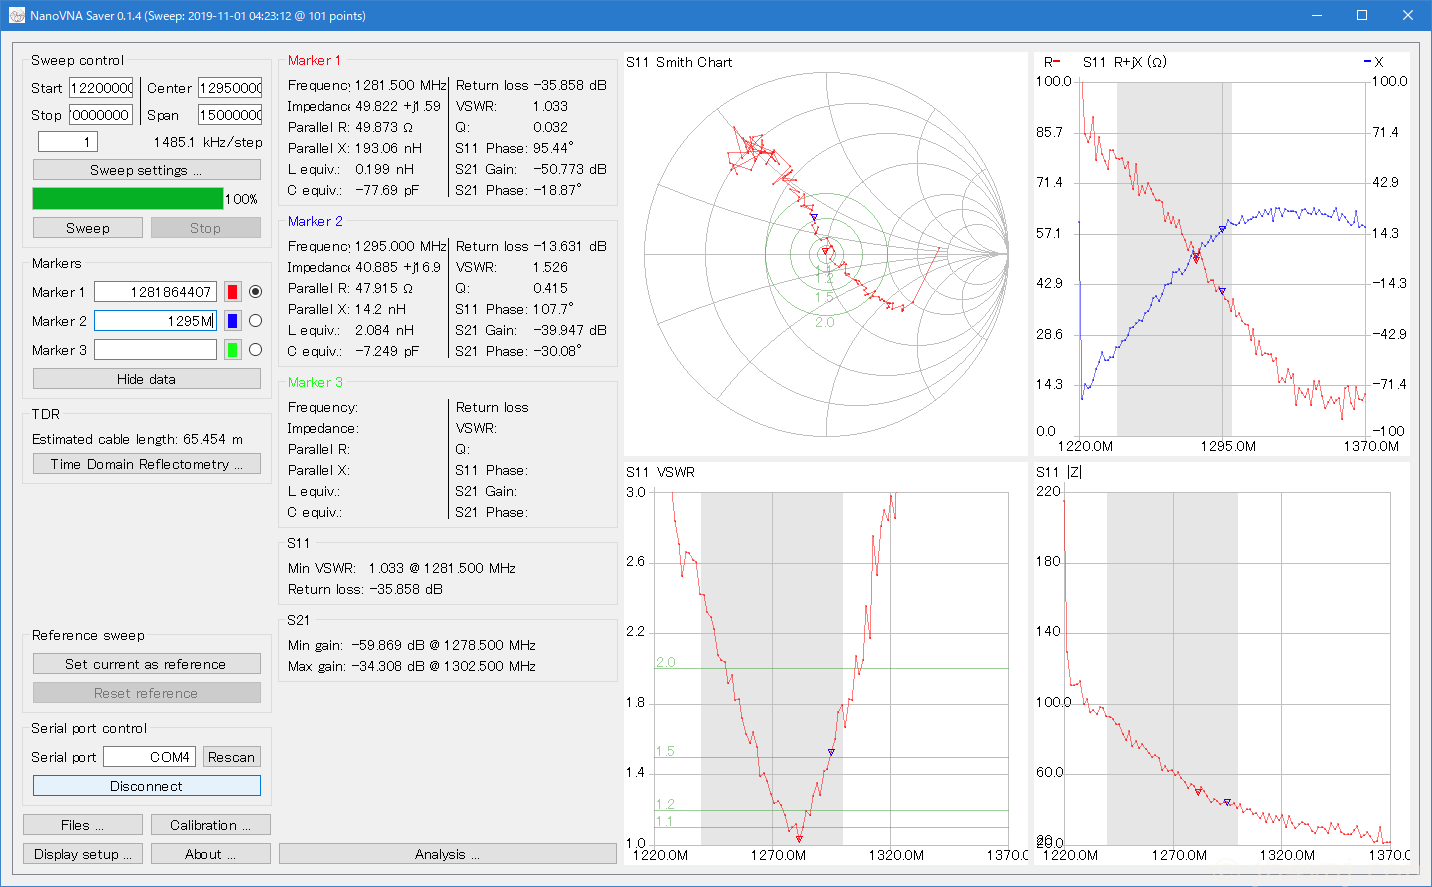1432x887 pixels.
Task: Open Sweep settings dialog
Action: pyautogui.click(x=146, y=170)
